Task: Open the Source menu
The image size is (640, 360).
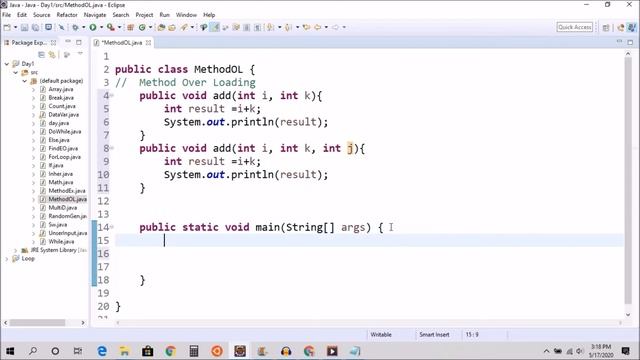Action: pos(42,15)
